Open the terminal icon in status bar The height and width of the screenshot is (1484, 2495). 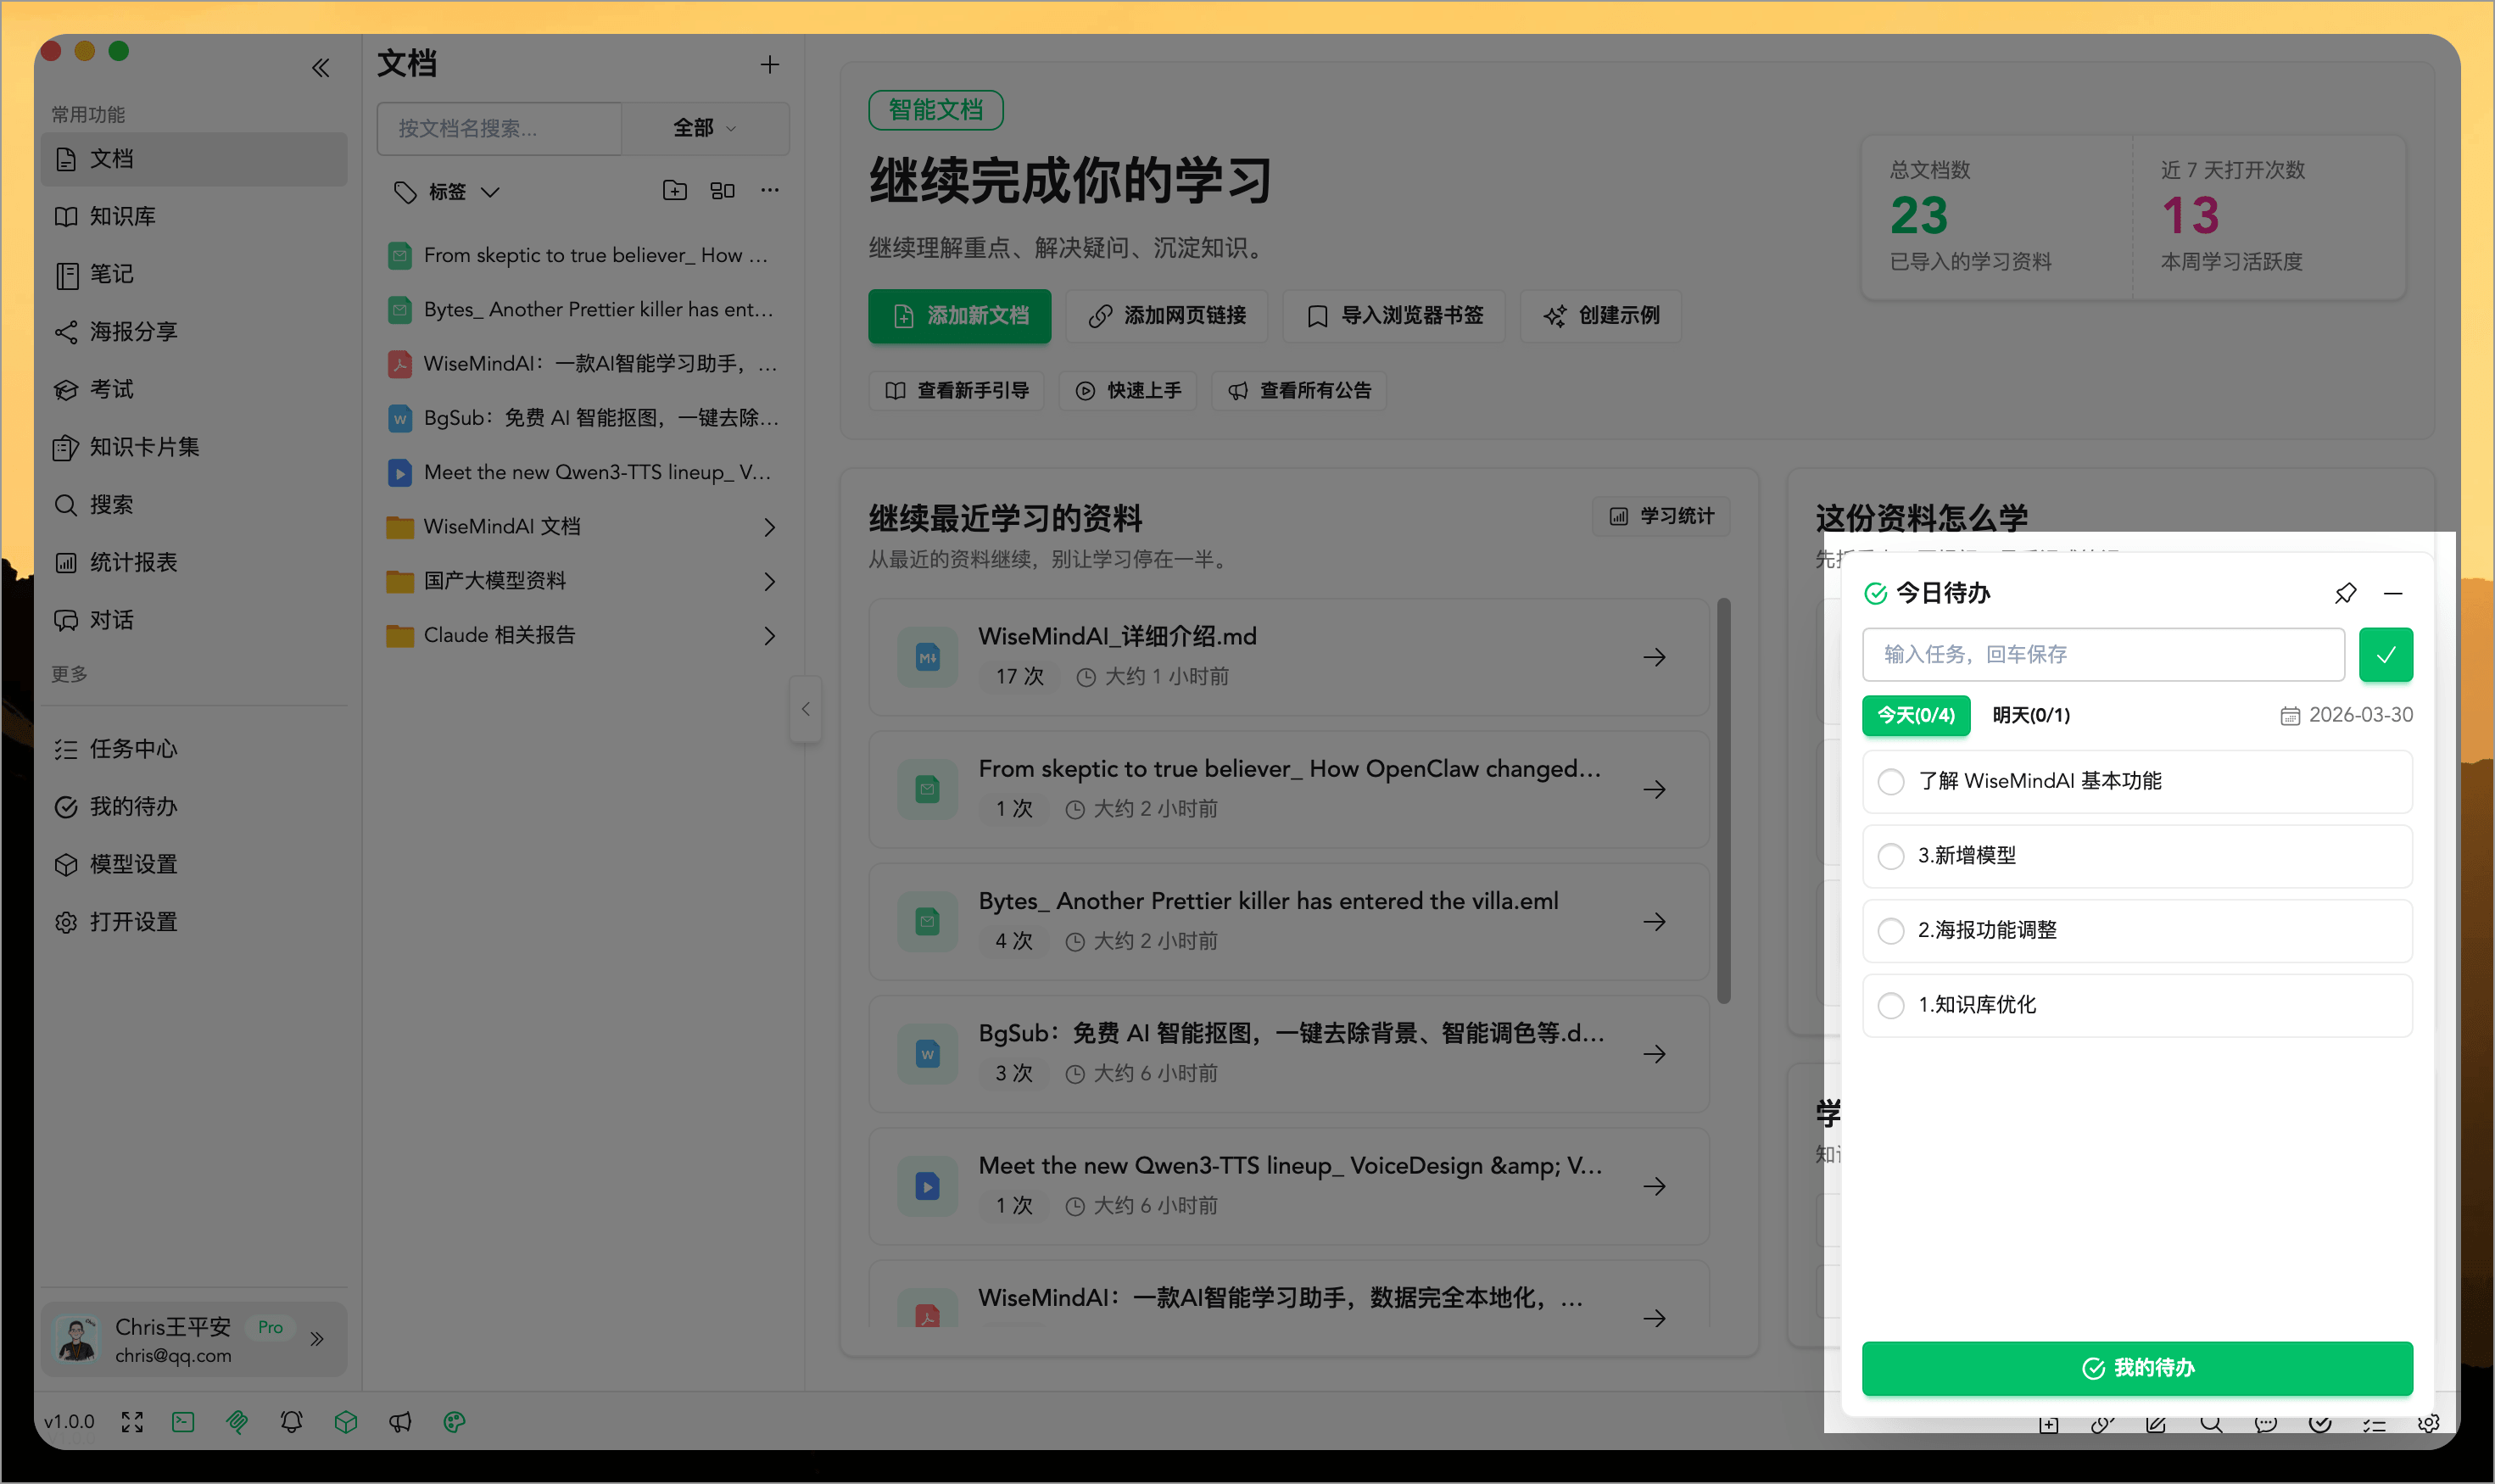click(182, 1421)
